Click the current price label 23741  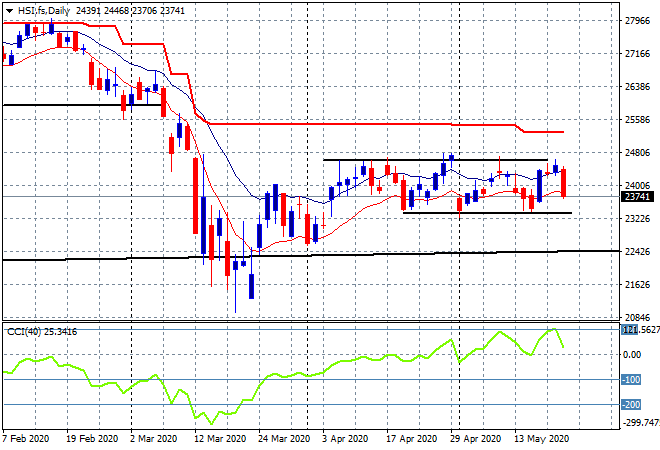tap(638, 197)
